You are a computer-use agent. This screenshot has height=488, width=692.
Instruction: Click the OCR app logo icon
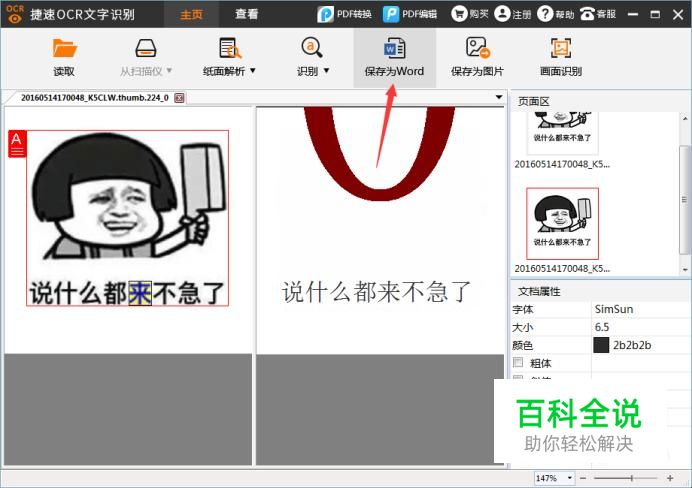(15, 14)
